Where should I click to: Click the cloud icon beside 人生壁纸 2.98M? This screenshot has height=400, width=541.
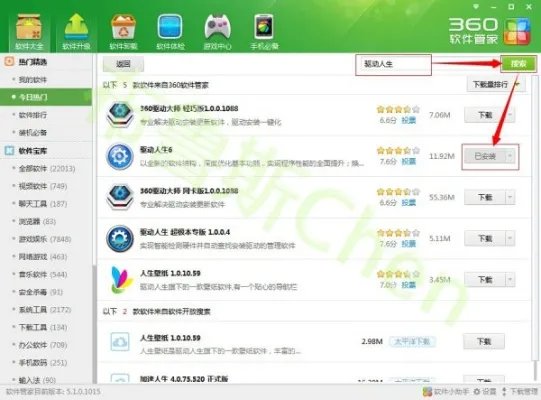120,341
